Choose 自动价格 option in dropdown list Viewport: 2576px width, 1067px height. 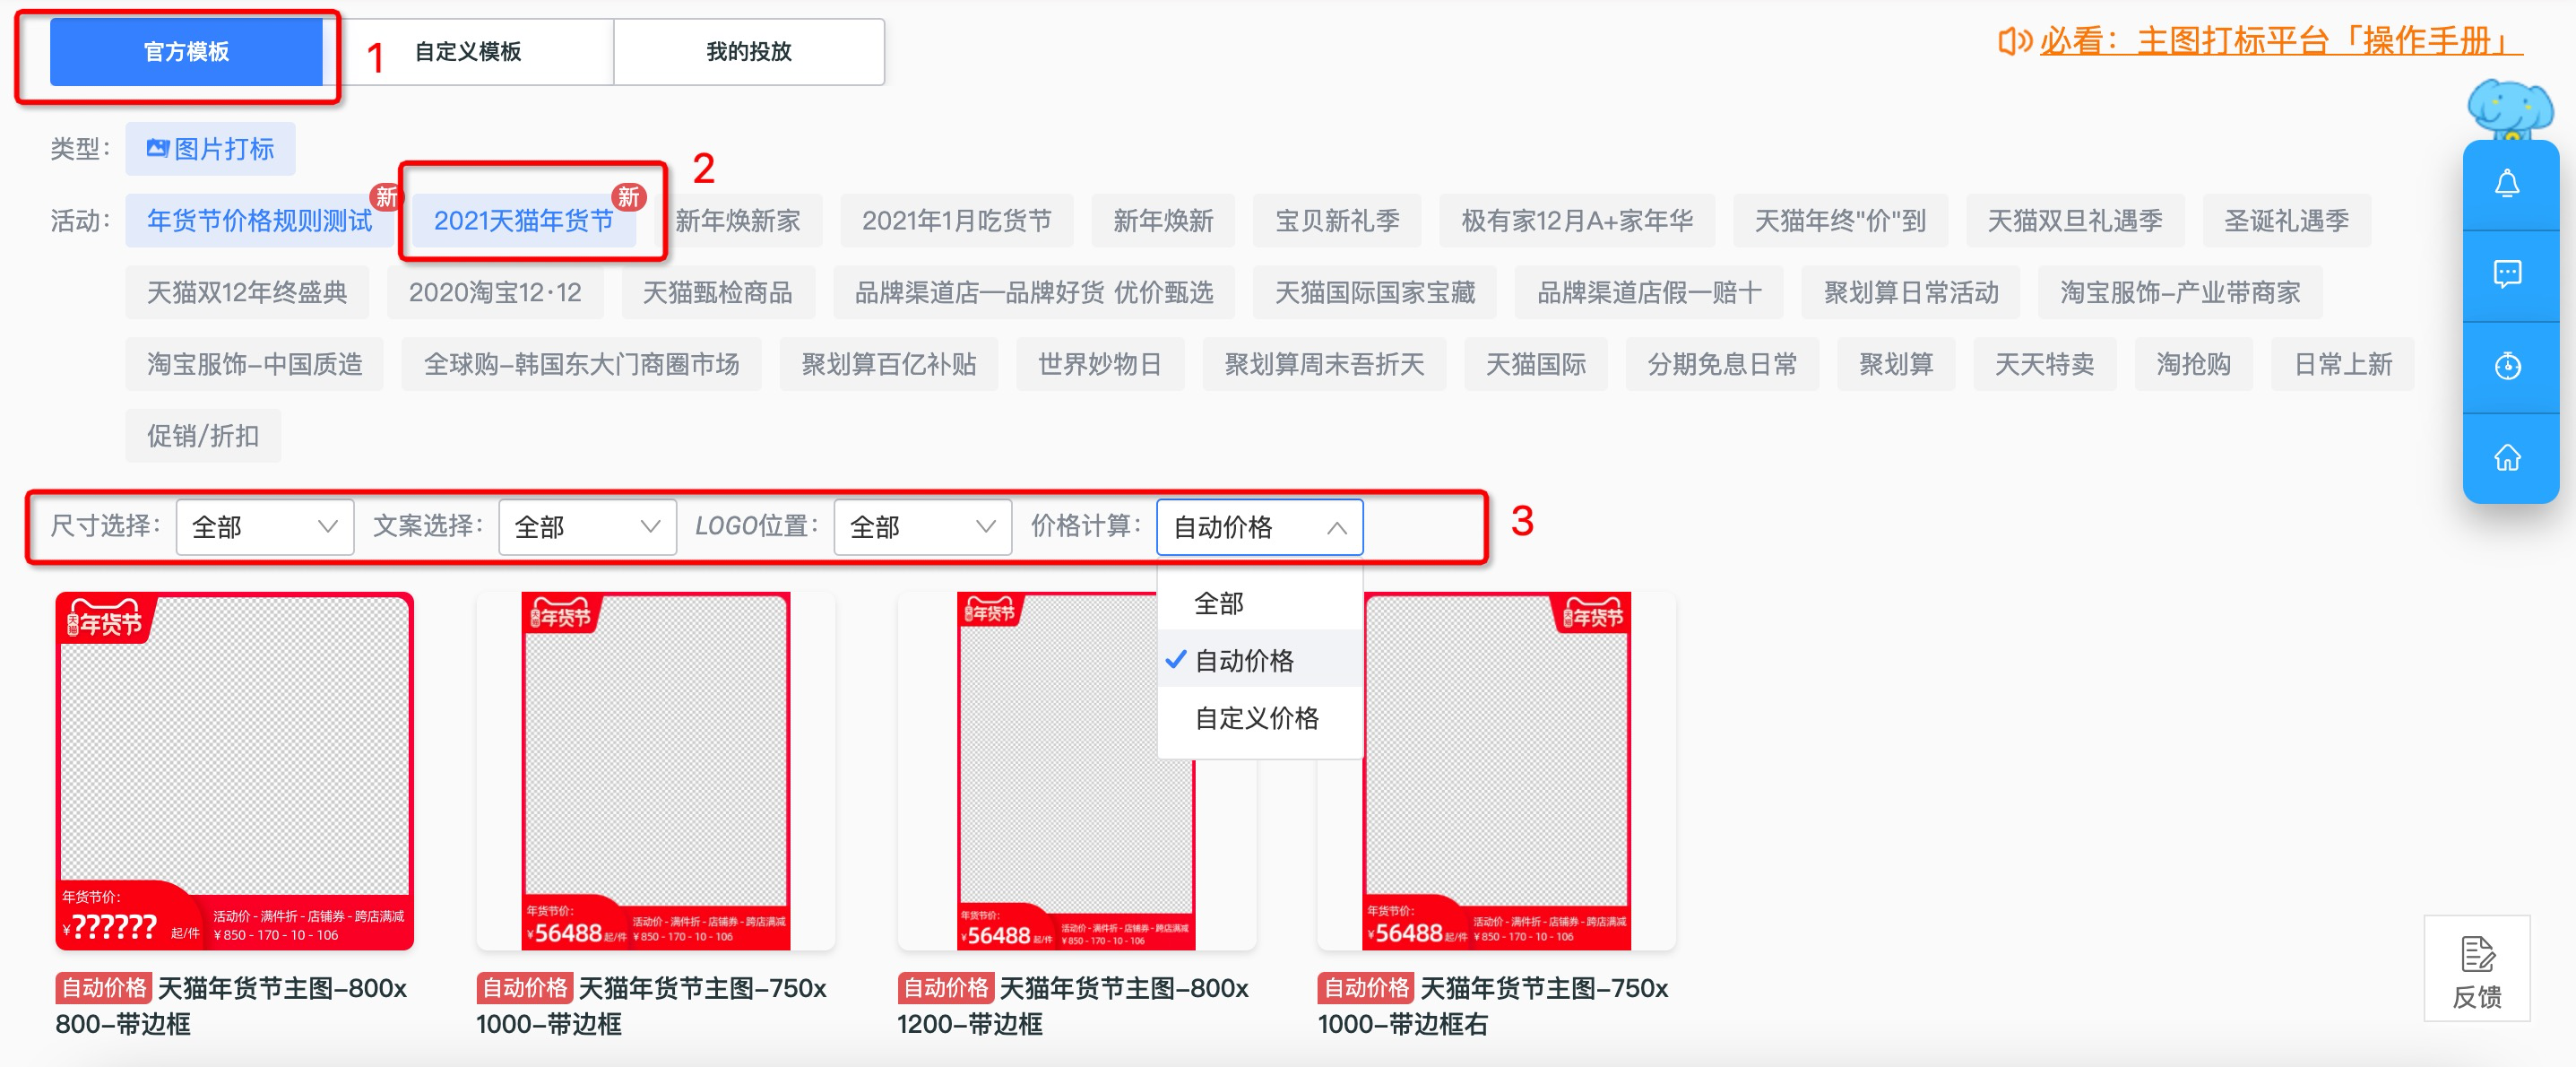tap(1260, 660)
